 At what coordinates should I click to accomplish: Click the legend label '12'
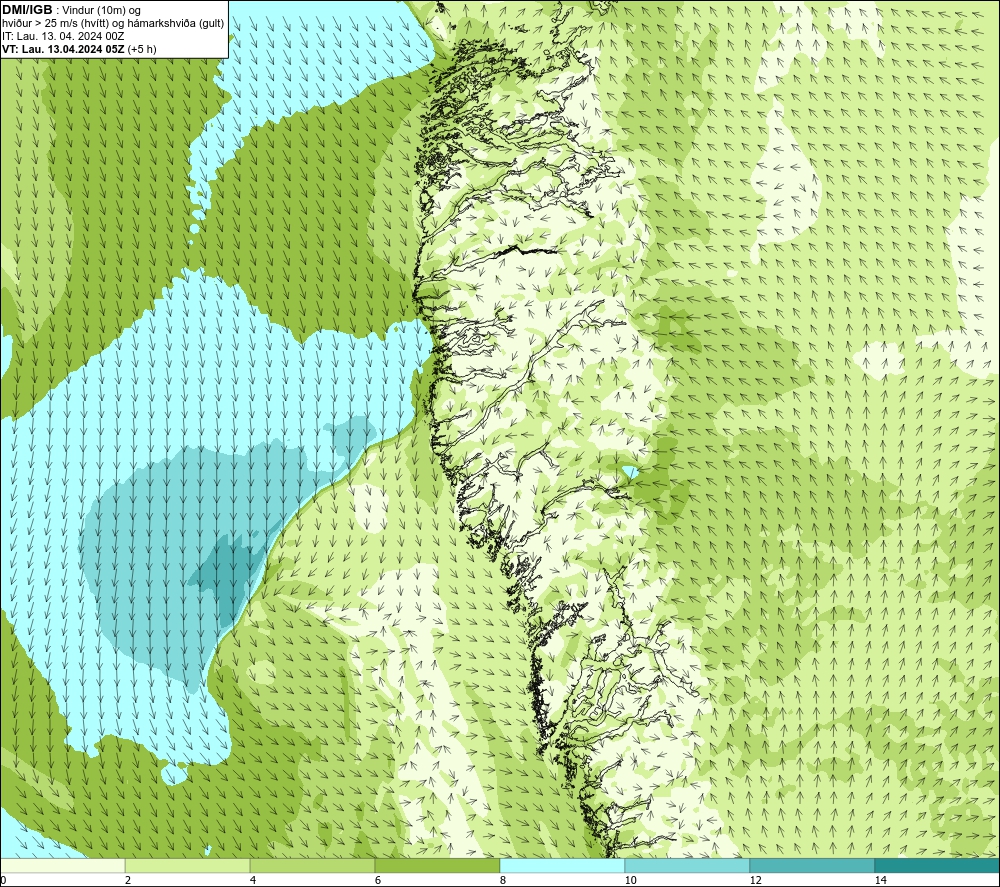tap(756, 880)
